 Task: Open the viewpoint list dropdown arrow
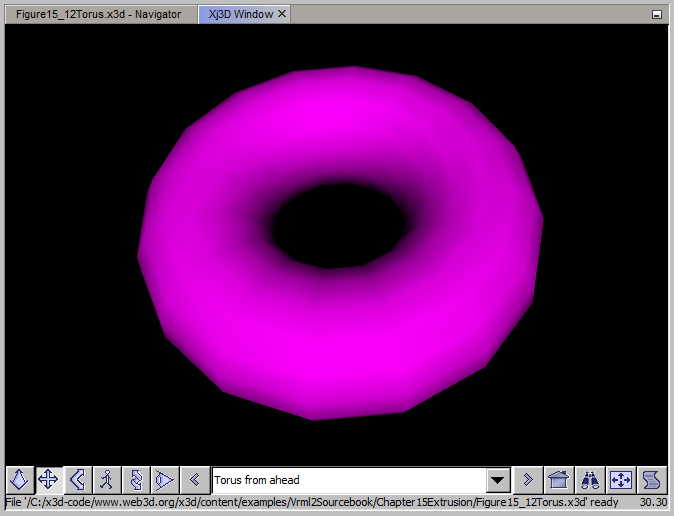point(498,480)
